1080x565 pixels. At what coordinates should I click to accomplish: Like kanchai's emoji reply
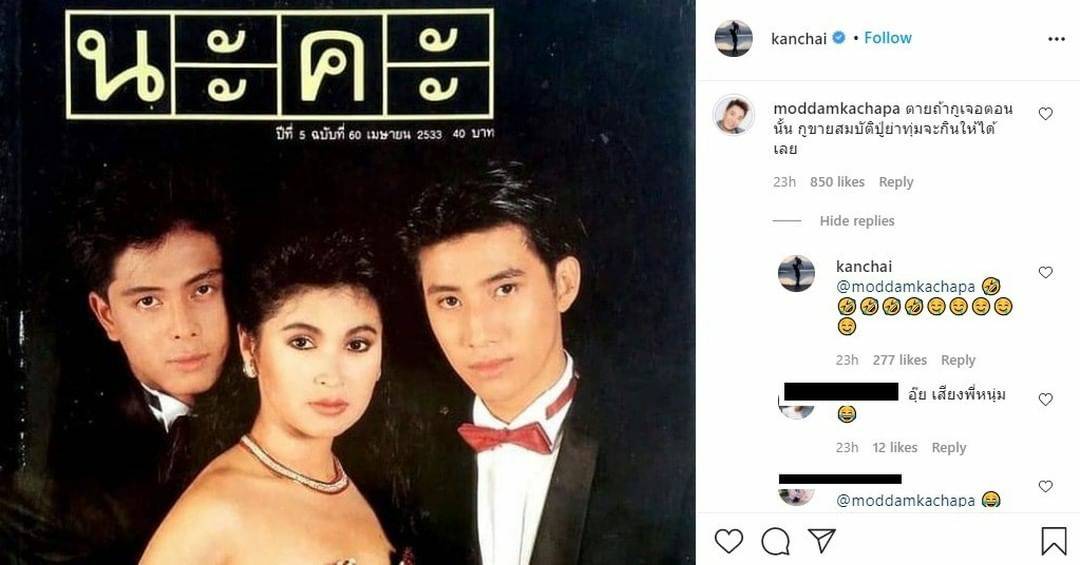click(1046, 272)
